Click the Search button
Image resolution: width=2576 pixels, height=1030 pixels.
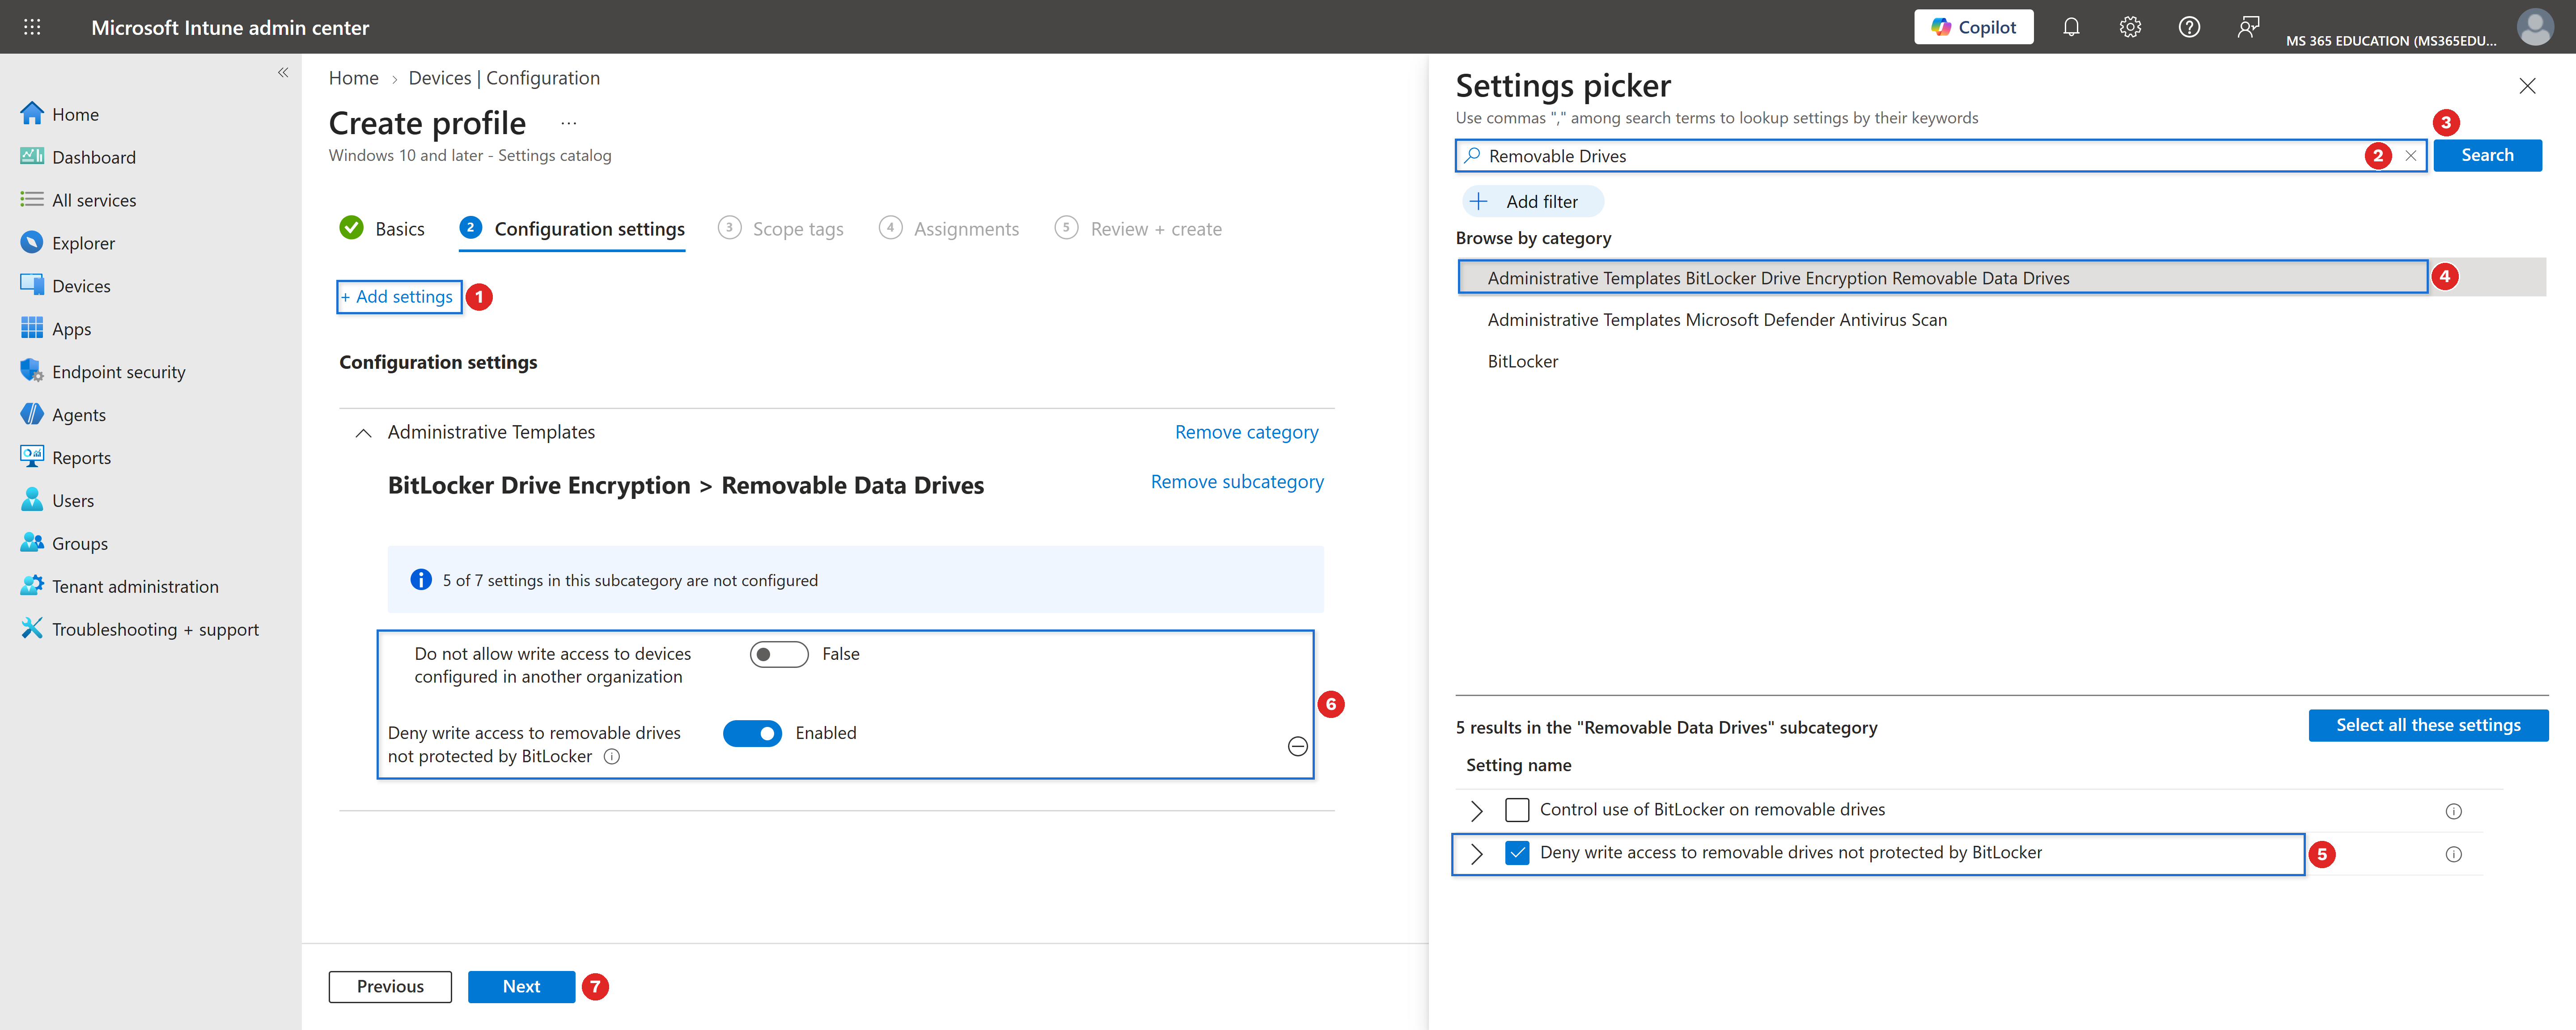(x=2487, y=155)
